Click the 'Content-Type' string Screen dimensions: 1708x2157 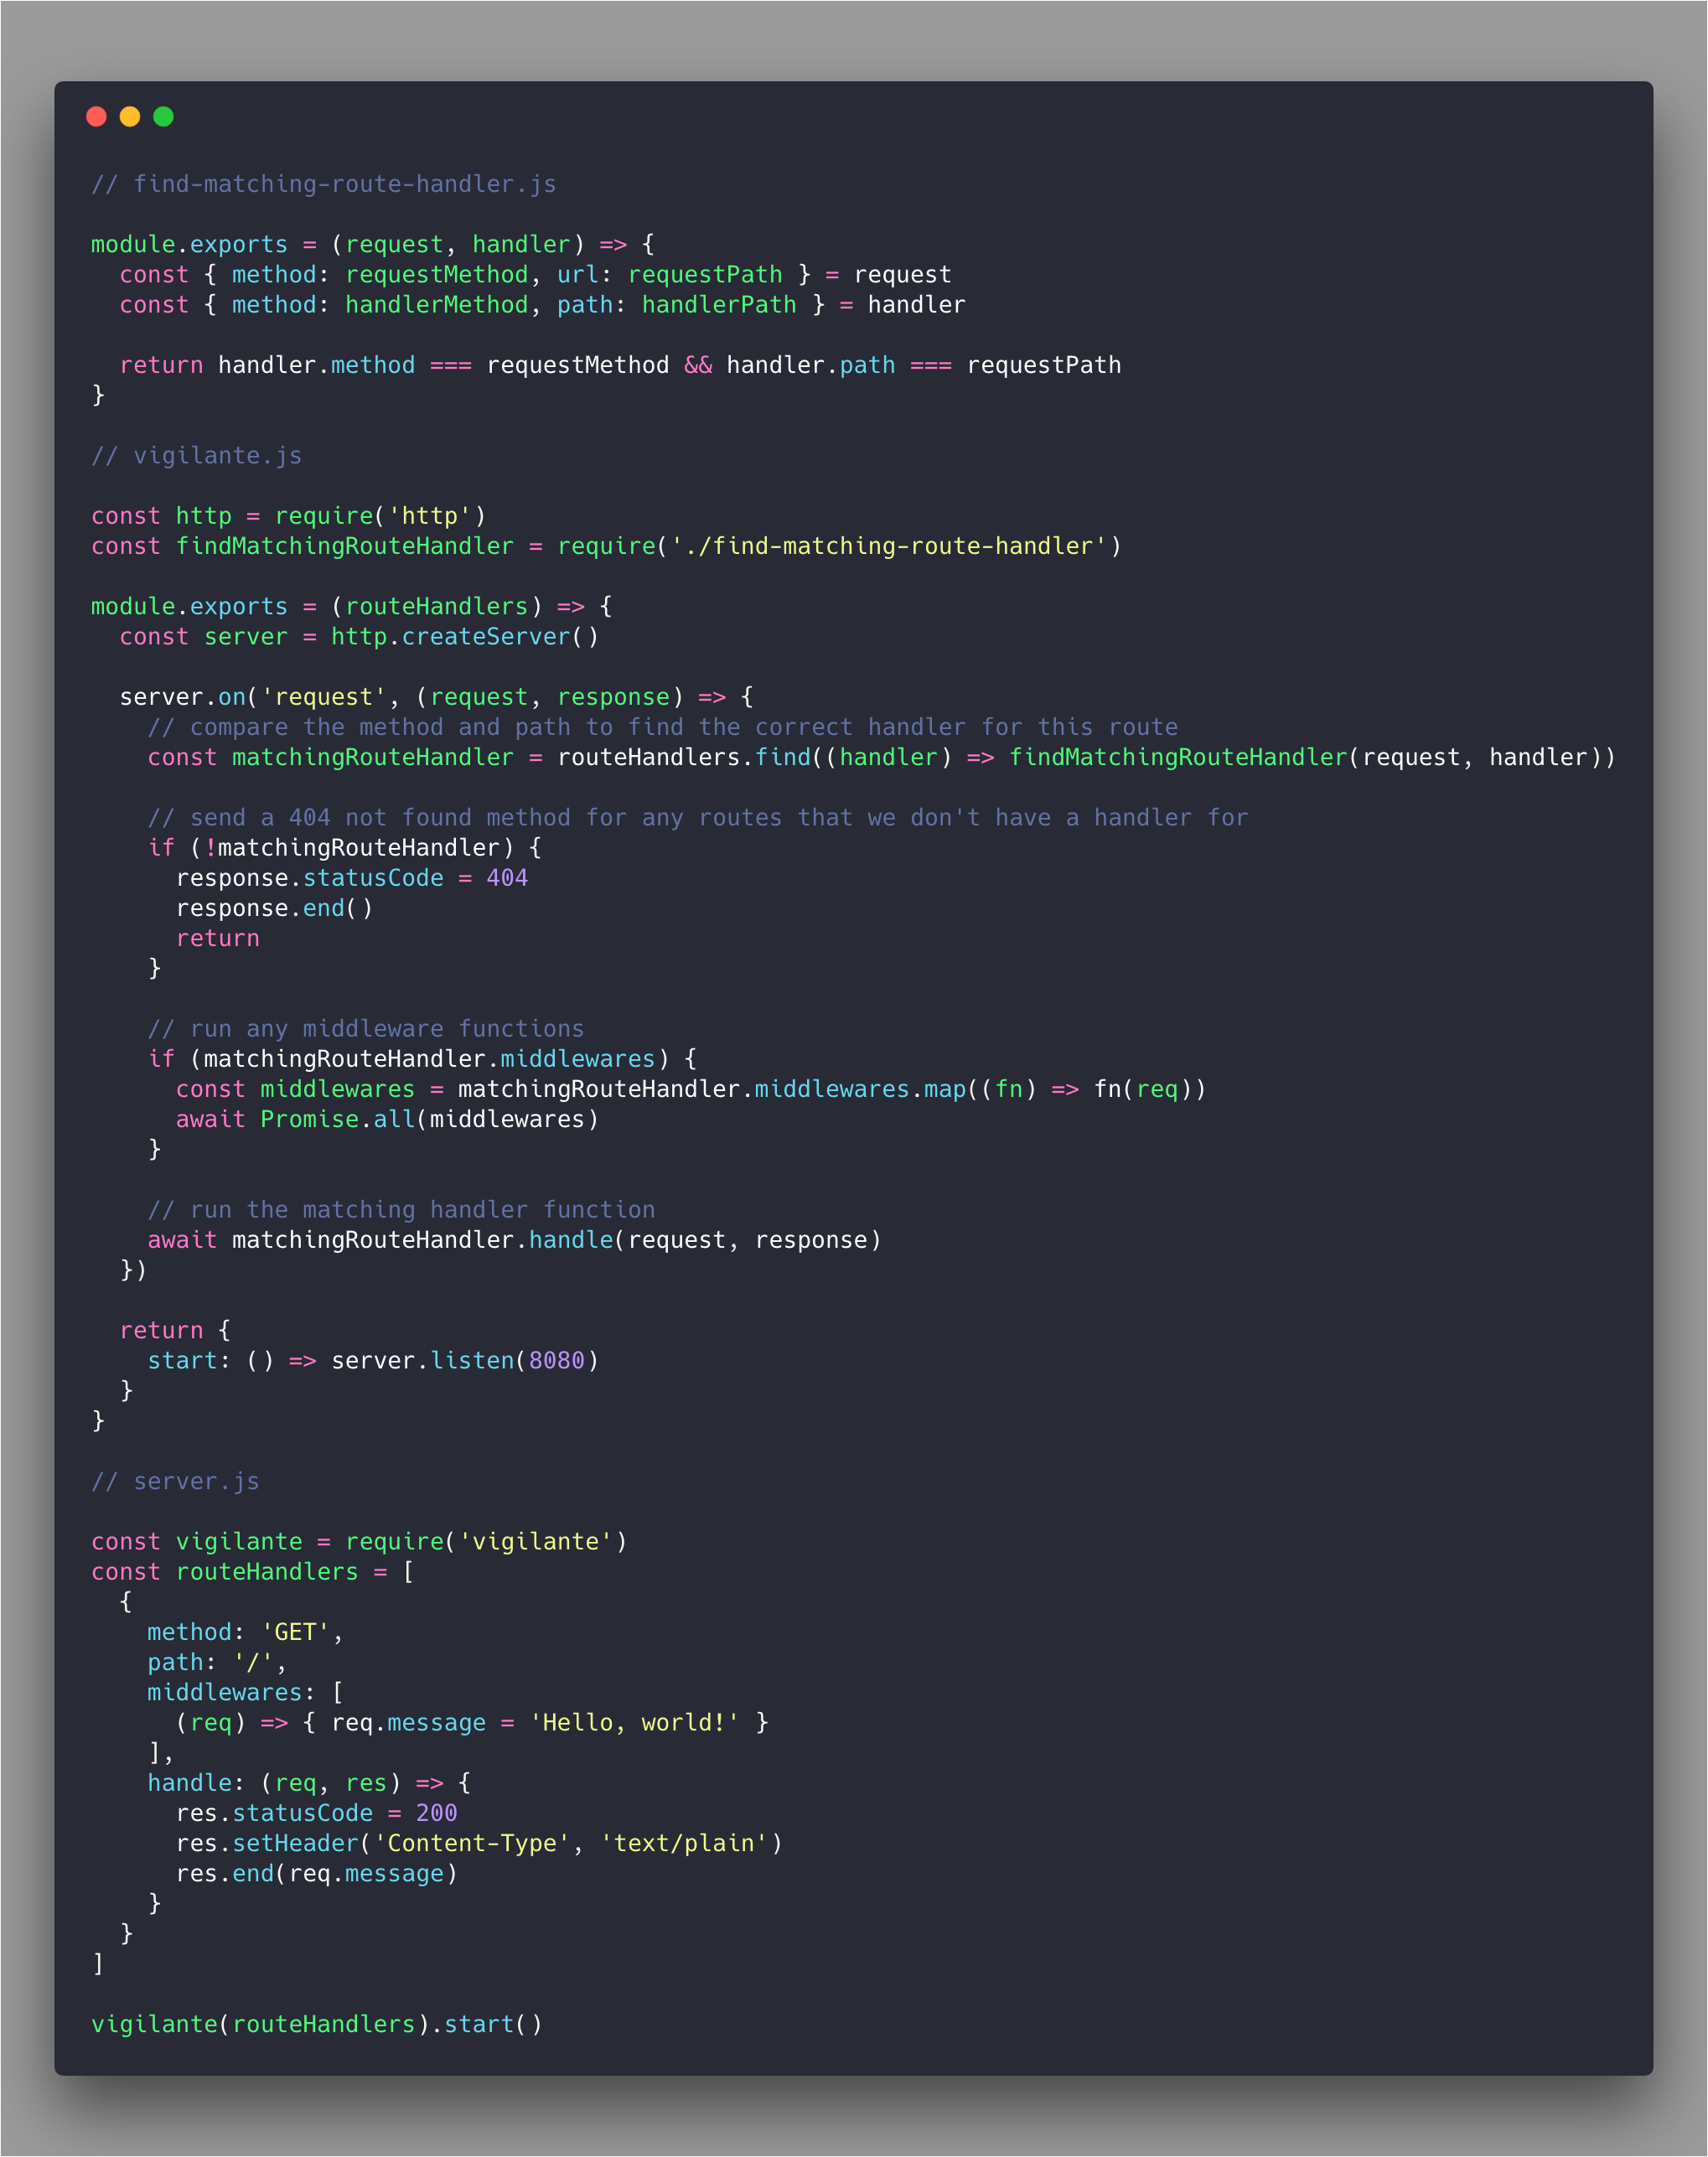click(x=472, y=1843)
